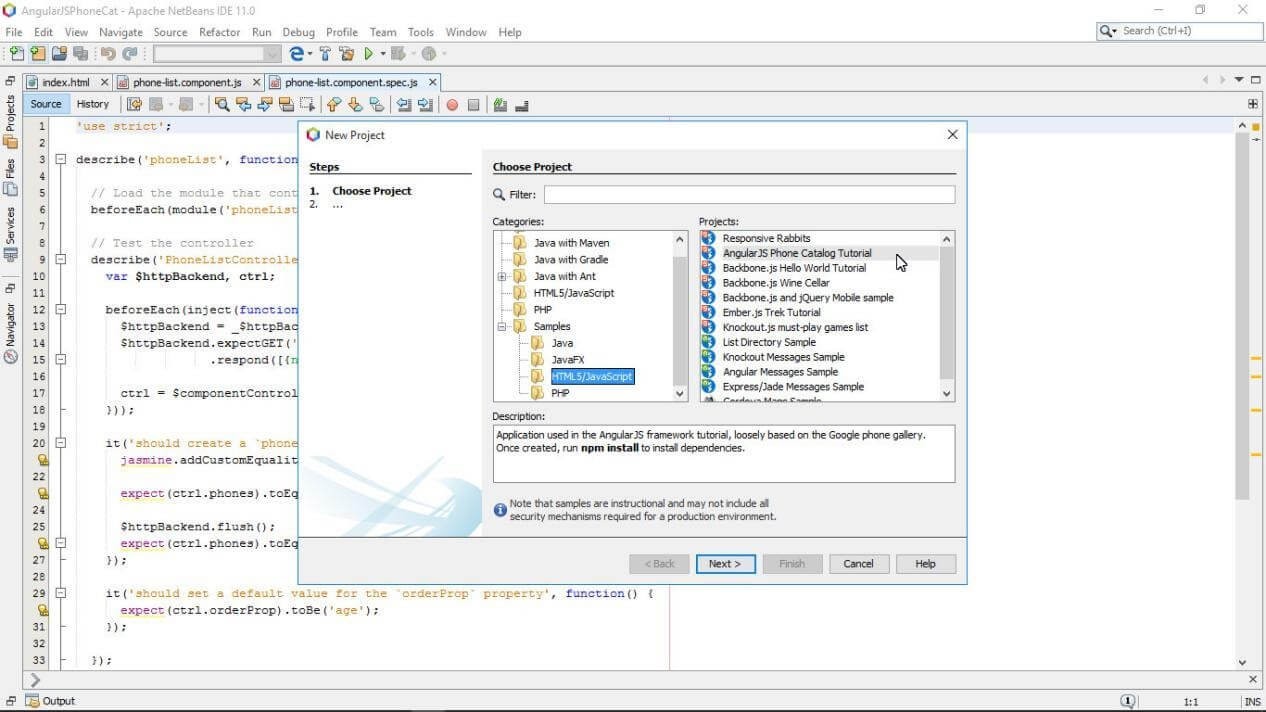Viewport: 1266px width, 712px height.
Task: Select PHP under Samples category
Action: point(560,393)
